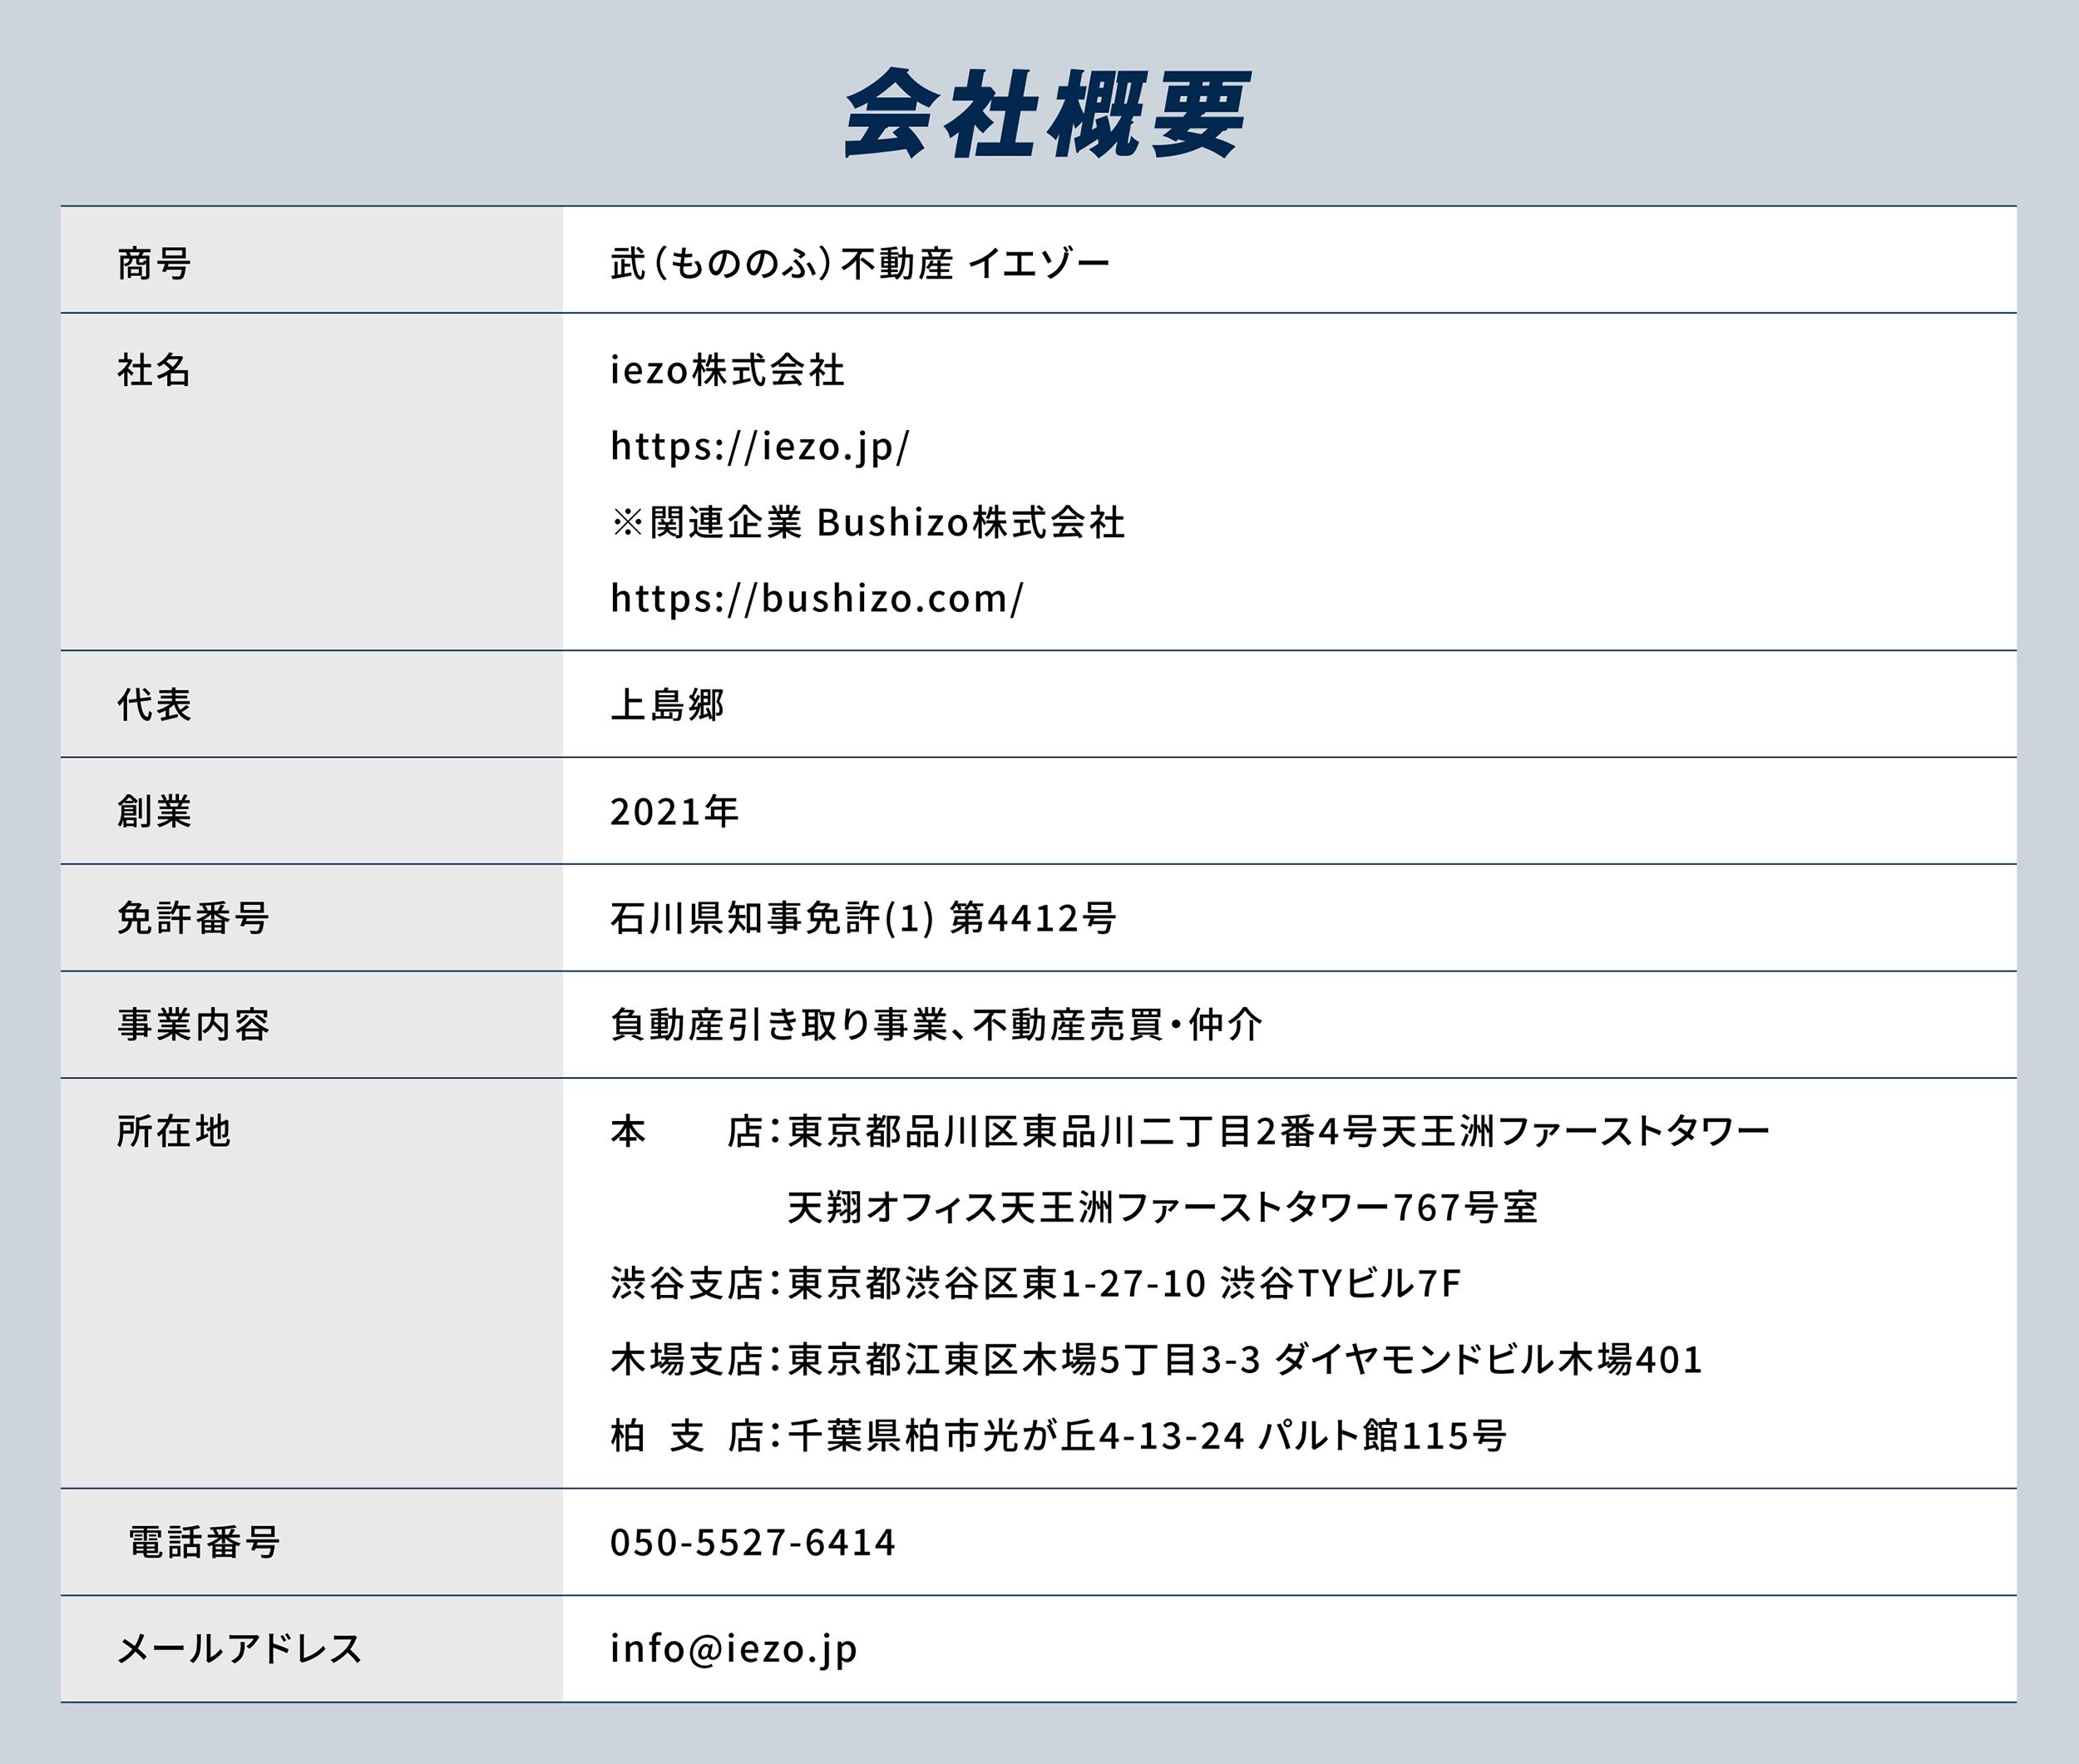Click the 所在地 row label

tap(173, 1131)
